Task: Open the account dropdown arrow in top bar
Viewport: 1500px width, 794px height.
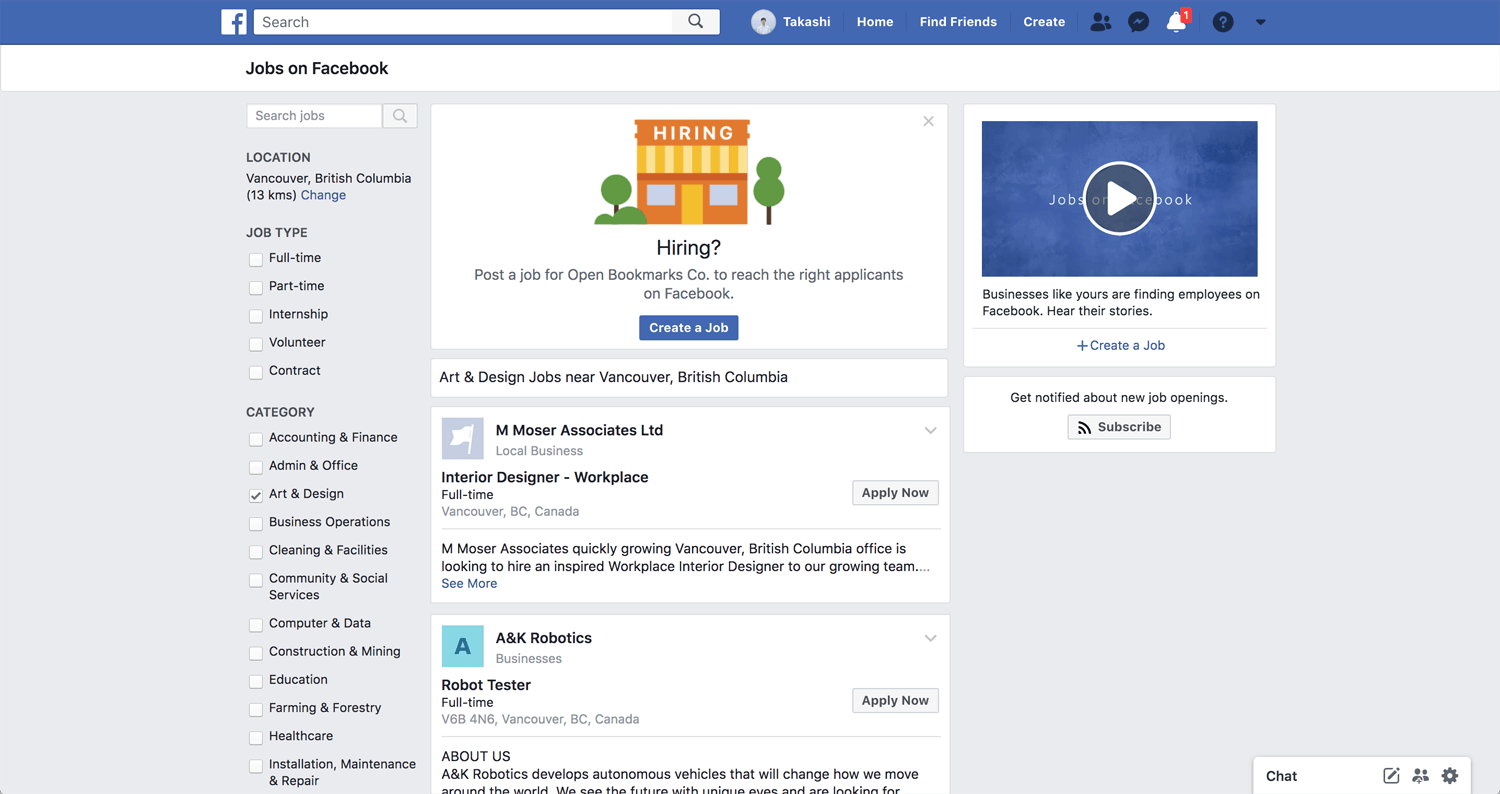Action: 1260,22
